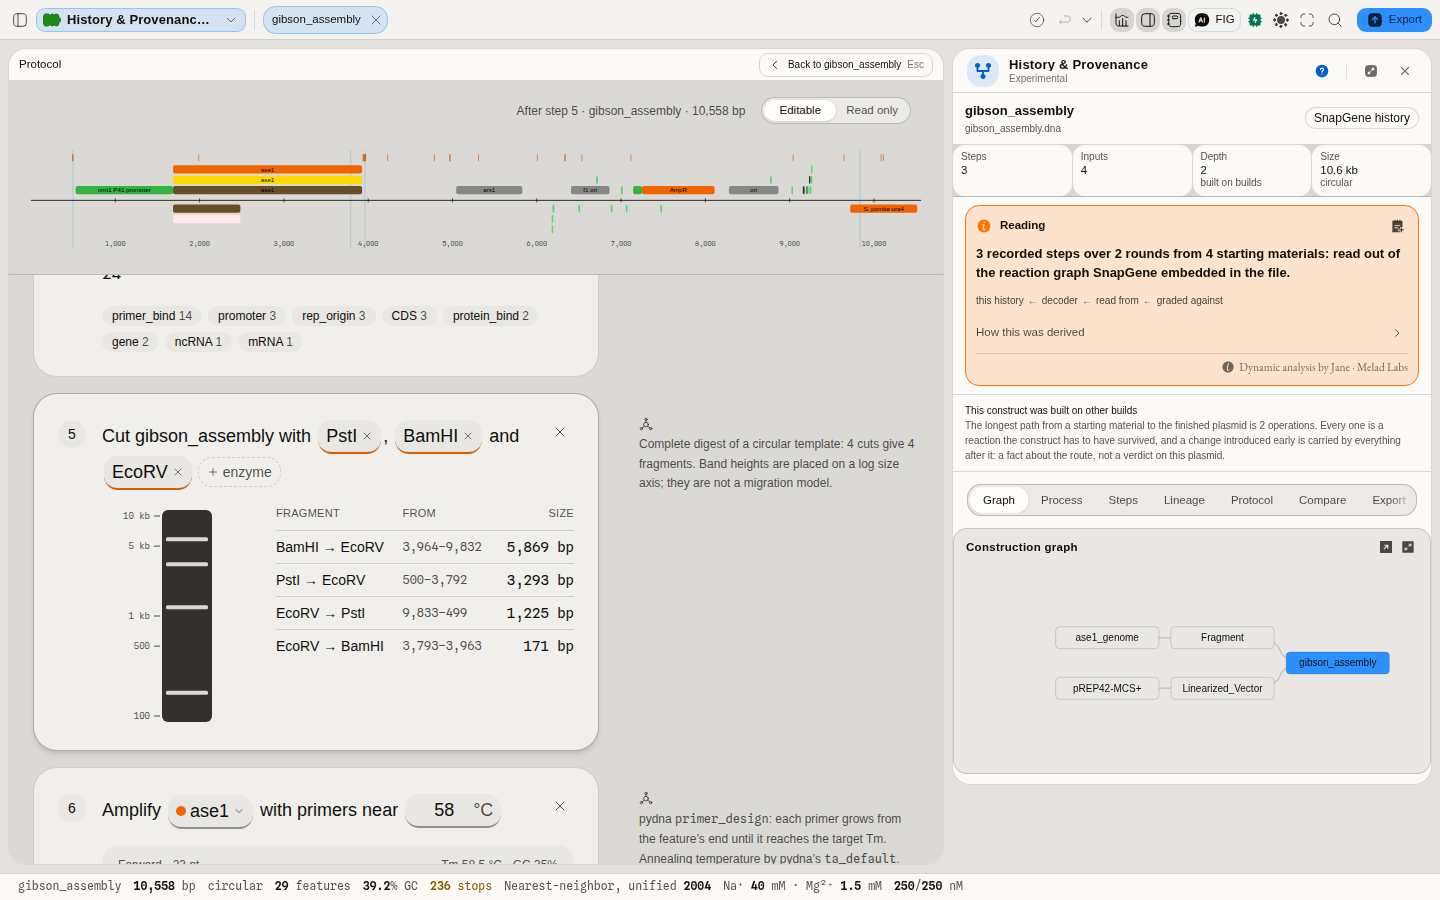Switch to the Process tab
This screenshot has height=900, width=1440.
[1061, 500]
